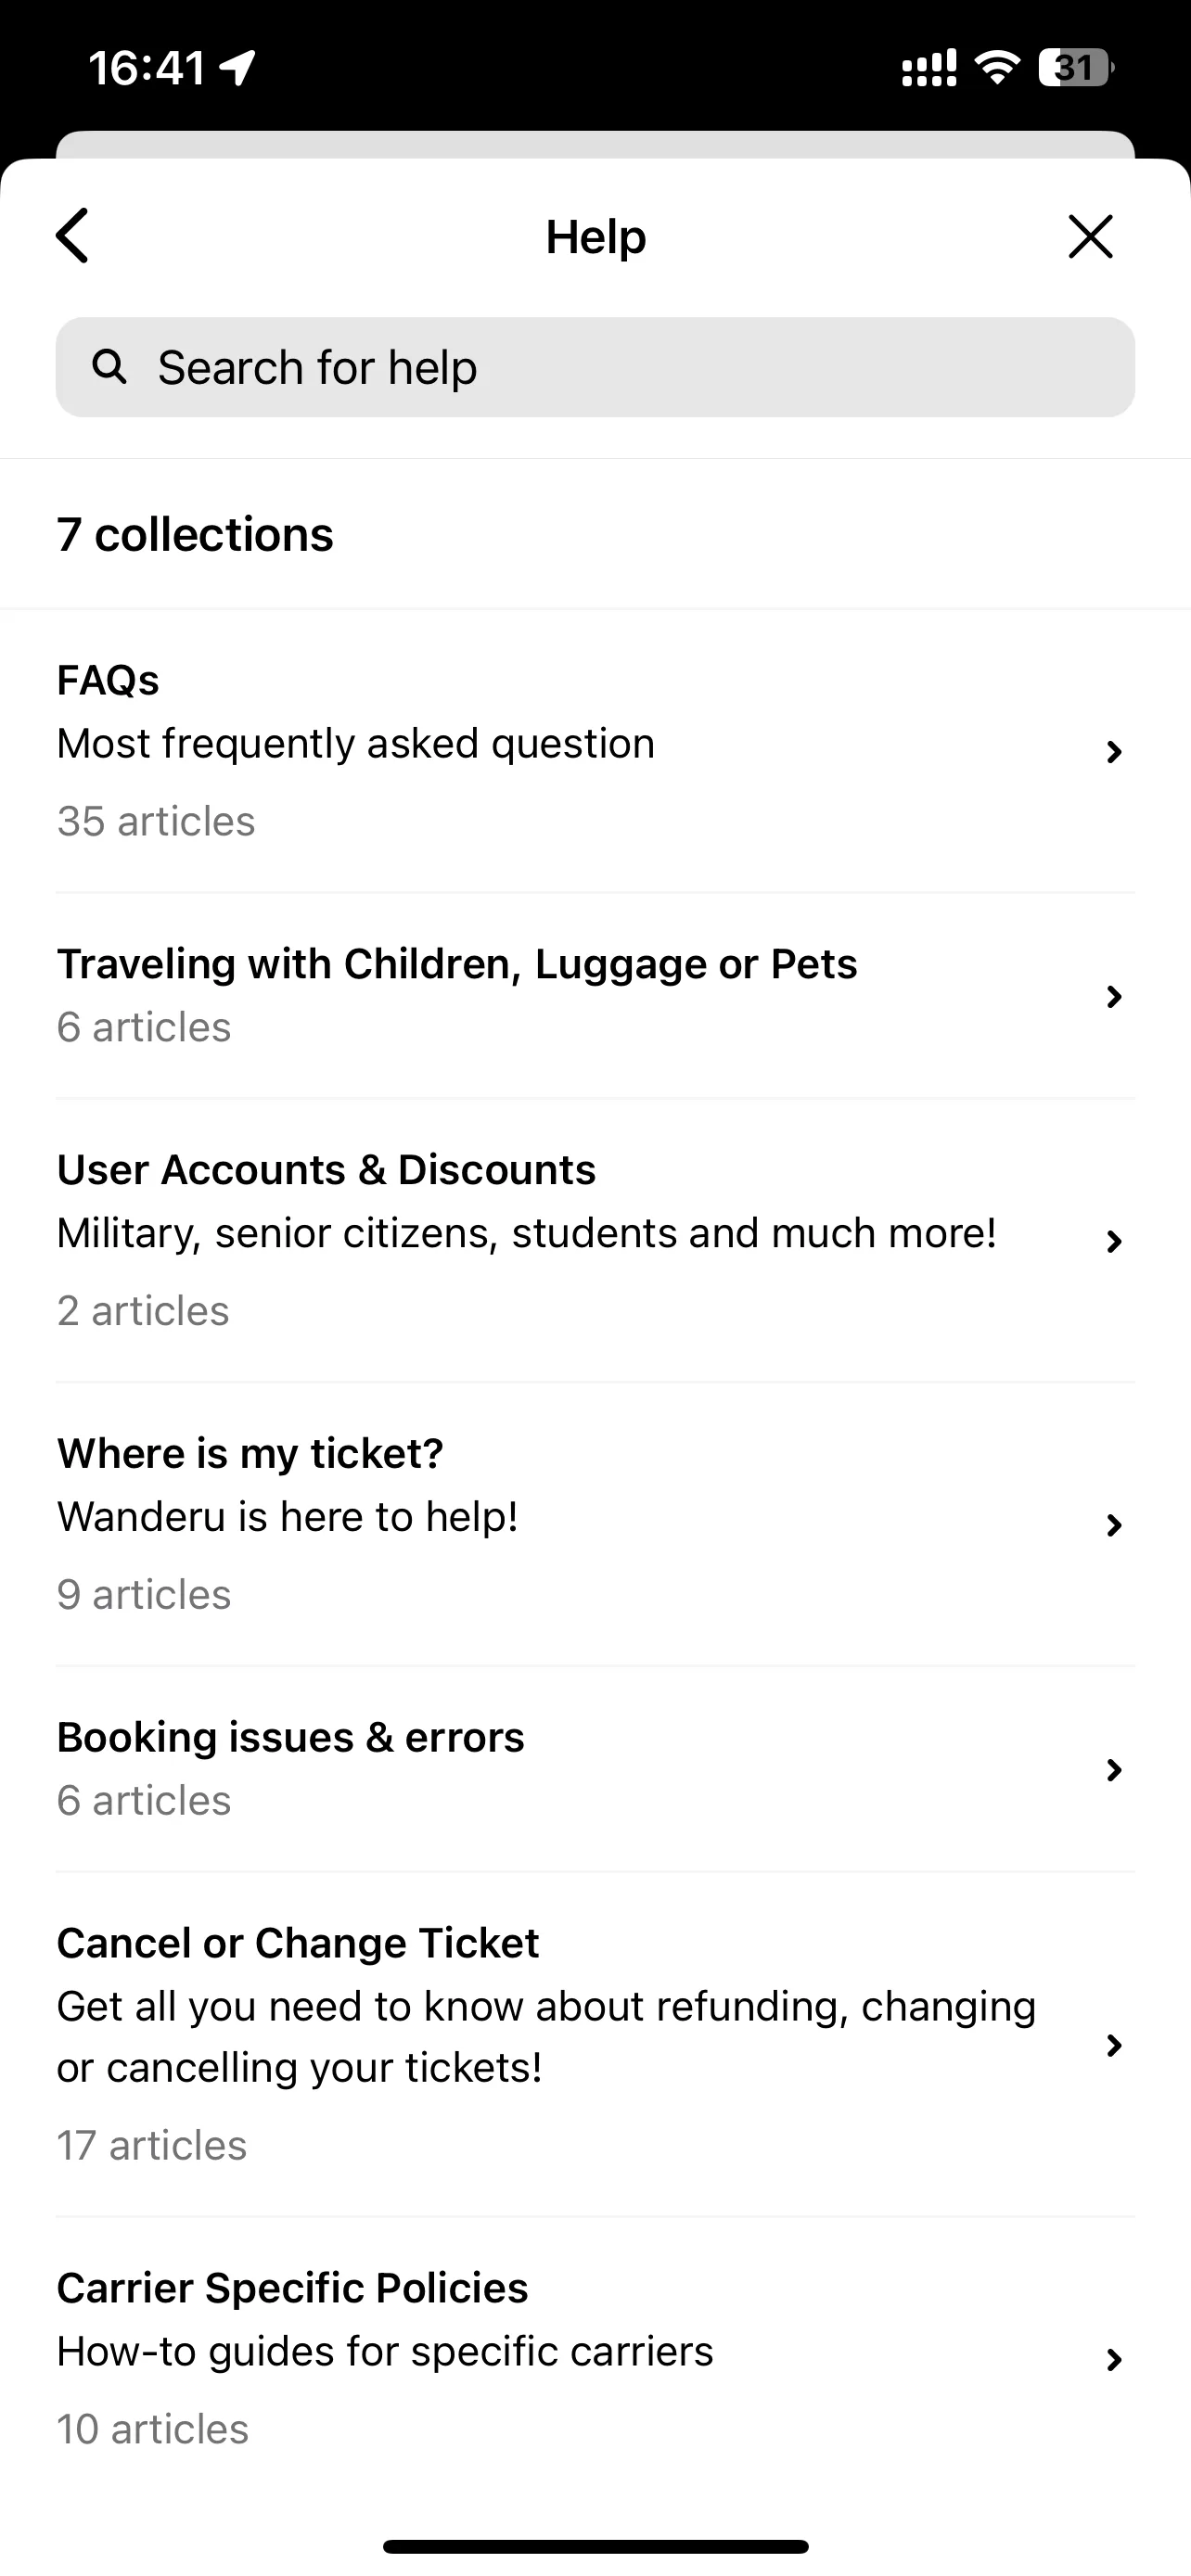Tap the magnifying glass search icon
This screenshot has width=1191, height=2576.
(x=109, y=367)
